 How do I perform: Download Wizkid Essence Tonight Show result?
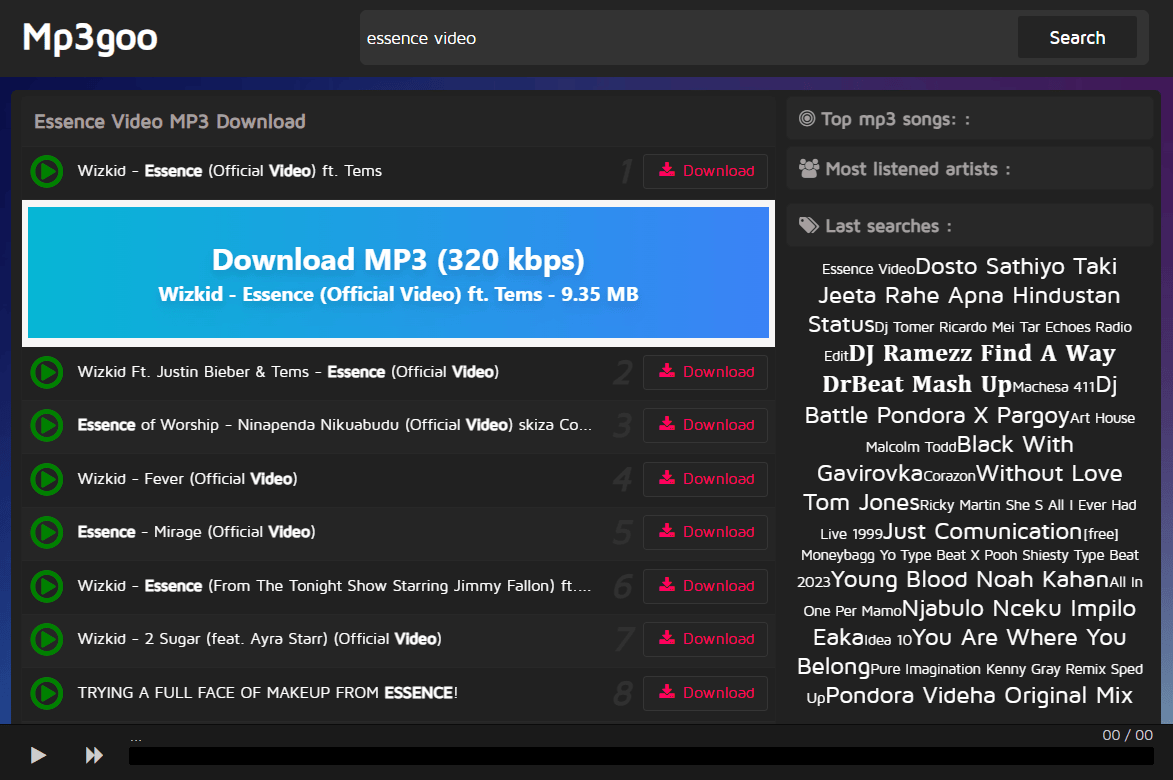(705, 586)
